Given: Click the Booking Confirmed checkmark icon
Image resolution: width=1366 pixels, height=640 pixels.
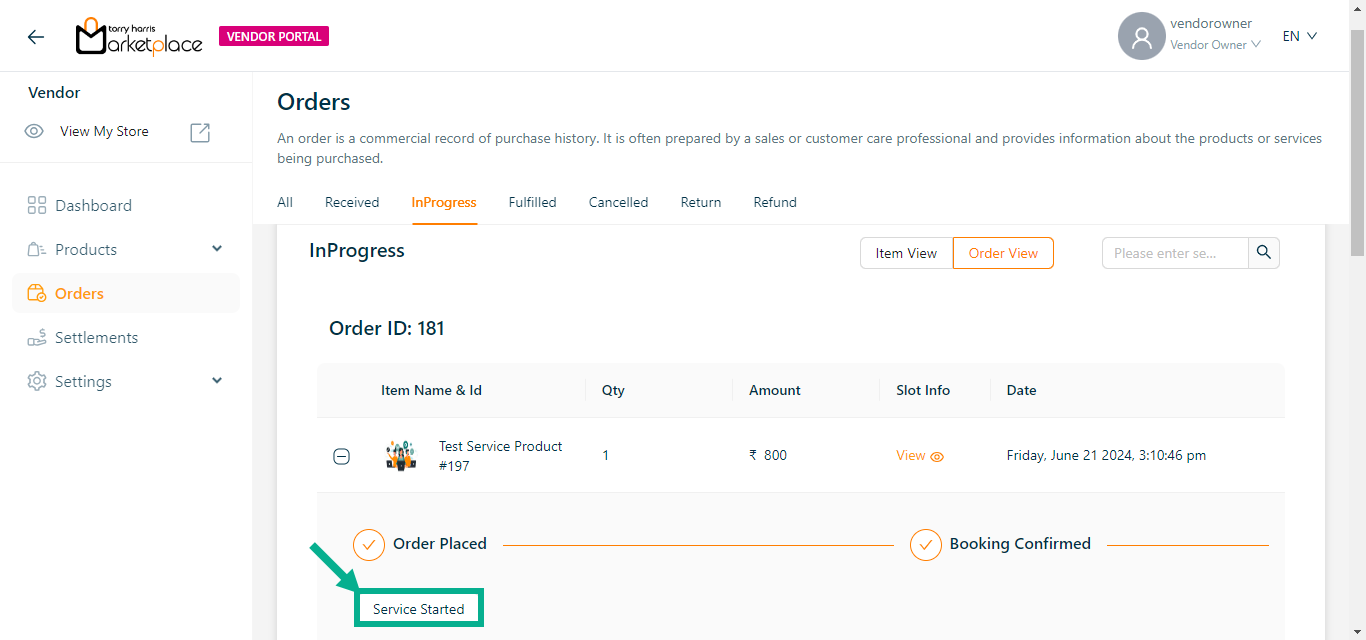Looking at the screenshot, I should pyautogui.click(x=925, y=545).
